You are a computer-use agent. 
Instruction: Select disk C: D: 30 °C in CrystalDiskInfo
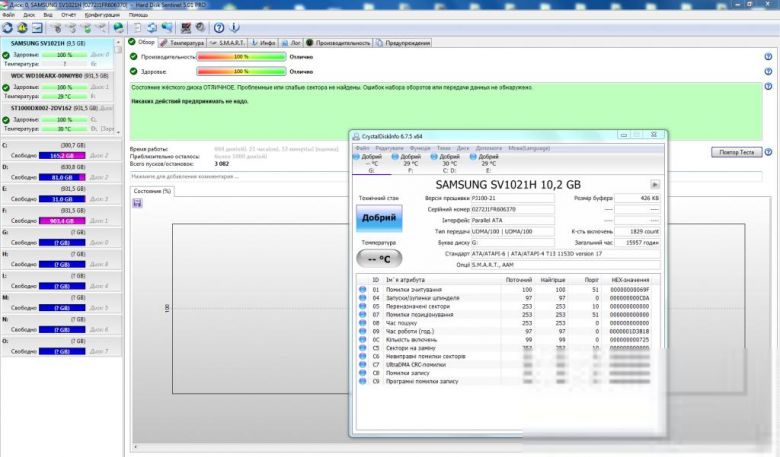click(x=449, y=164)
